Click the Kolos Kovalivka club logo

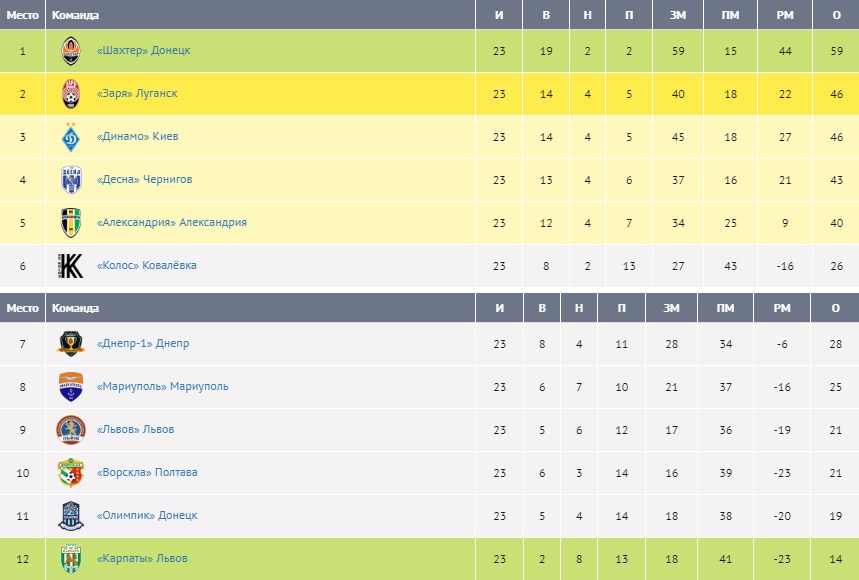(71, 266)
